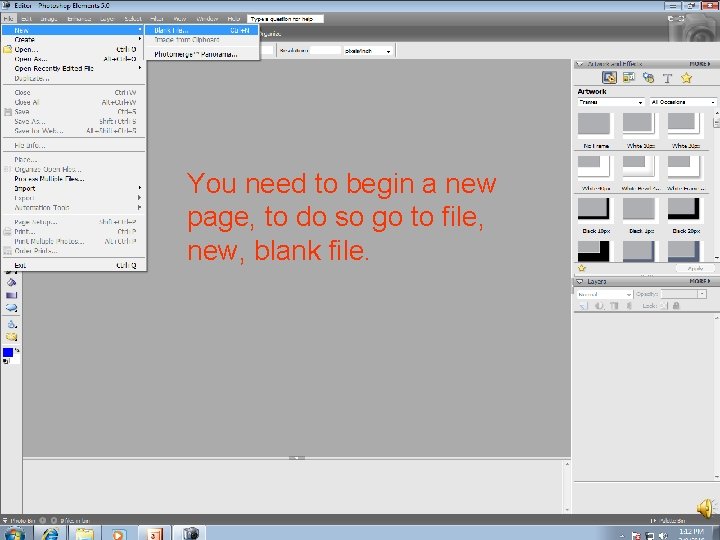Select the Custom Shape tool
Viewport: 720px width, 540px height.
[11, 308]
